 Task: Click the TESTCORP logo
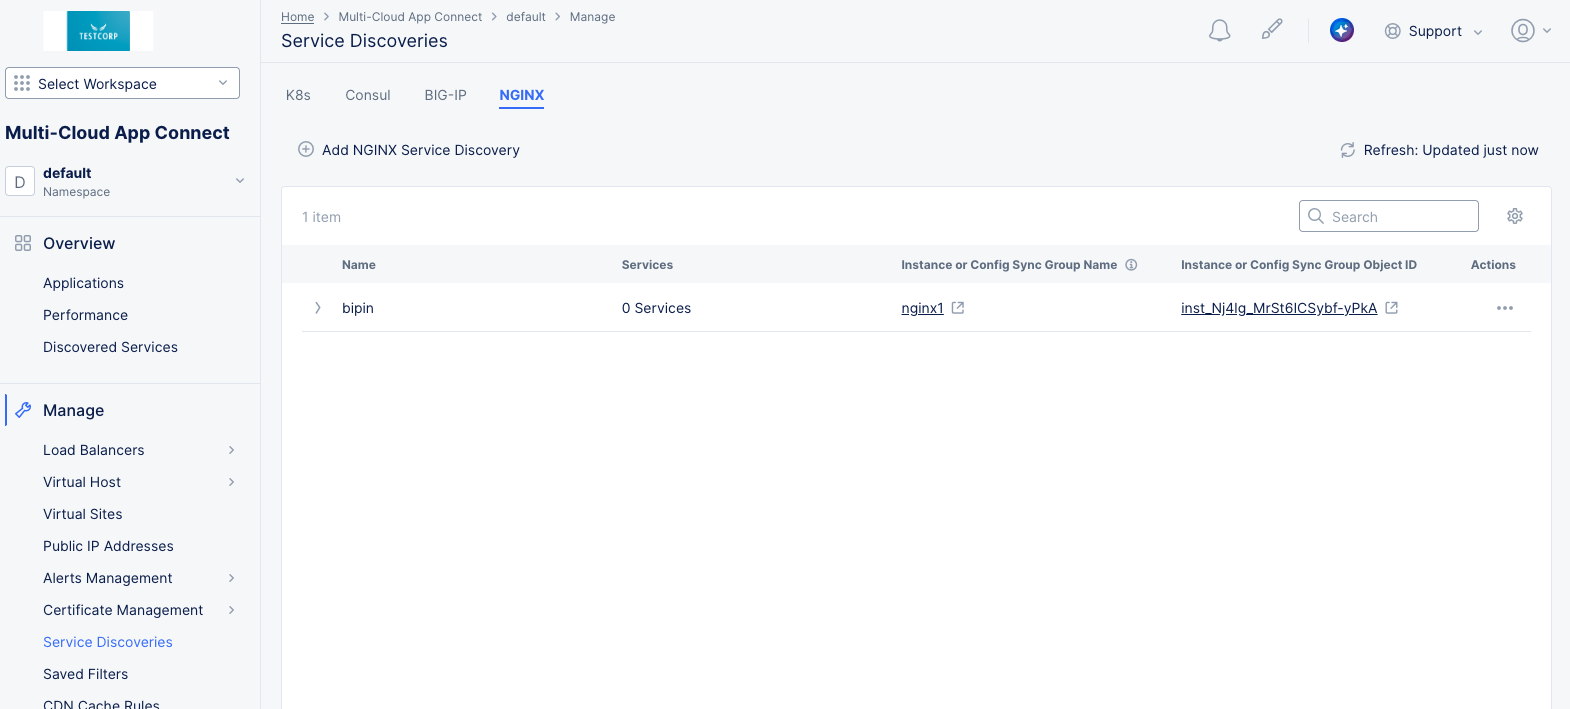pos(98,31)
